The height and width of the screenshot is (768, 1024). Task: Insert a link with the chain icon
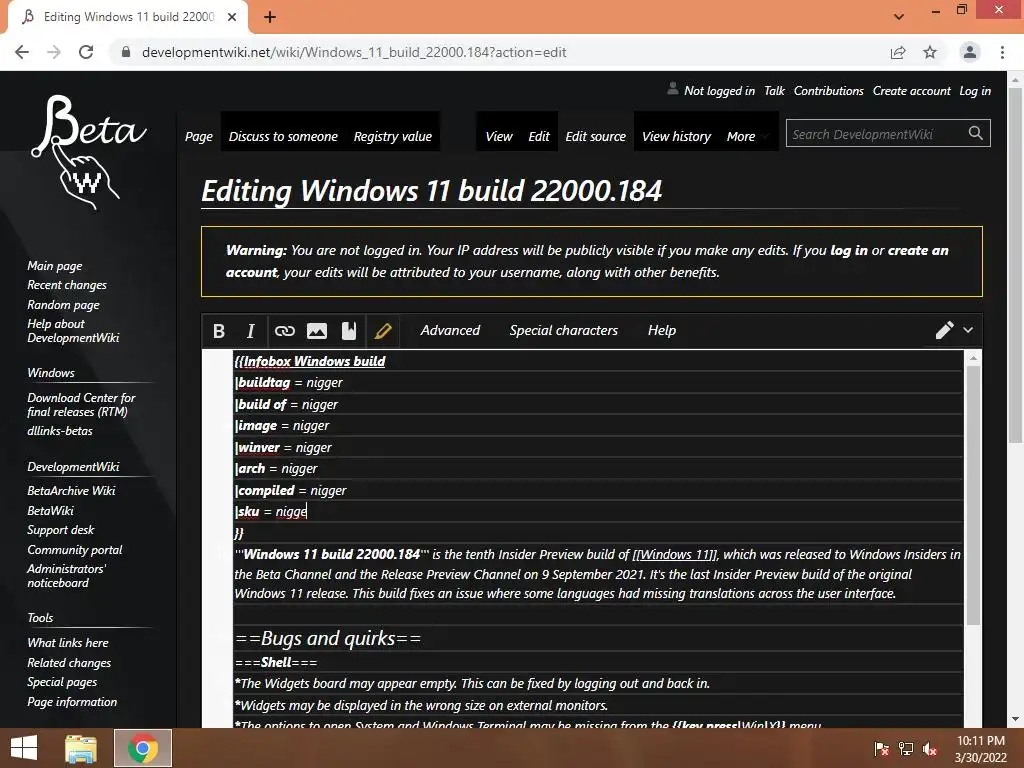(x=285, y=331)
